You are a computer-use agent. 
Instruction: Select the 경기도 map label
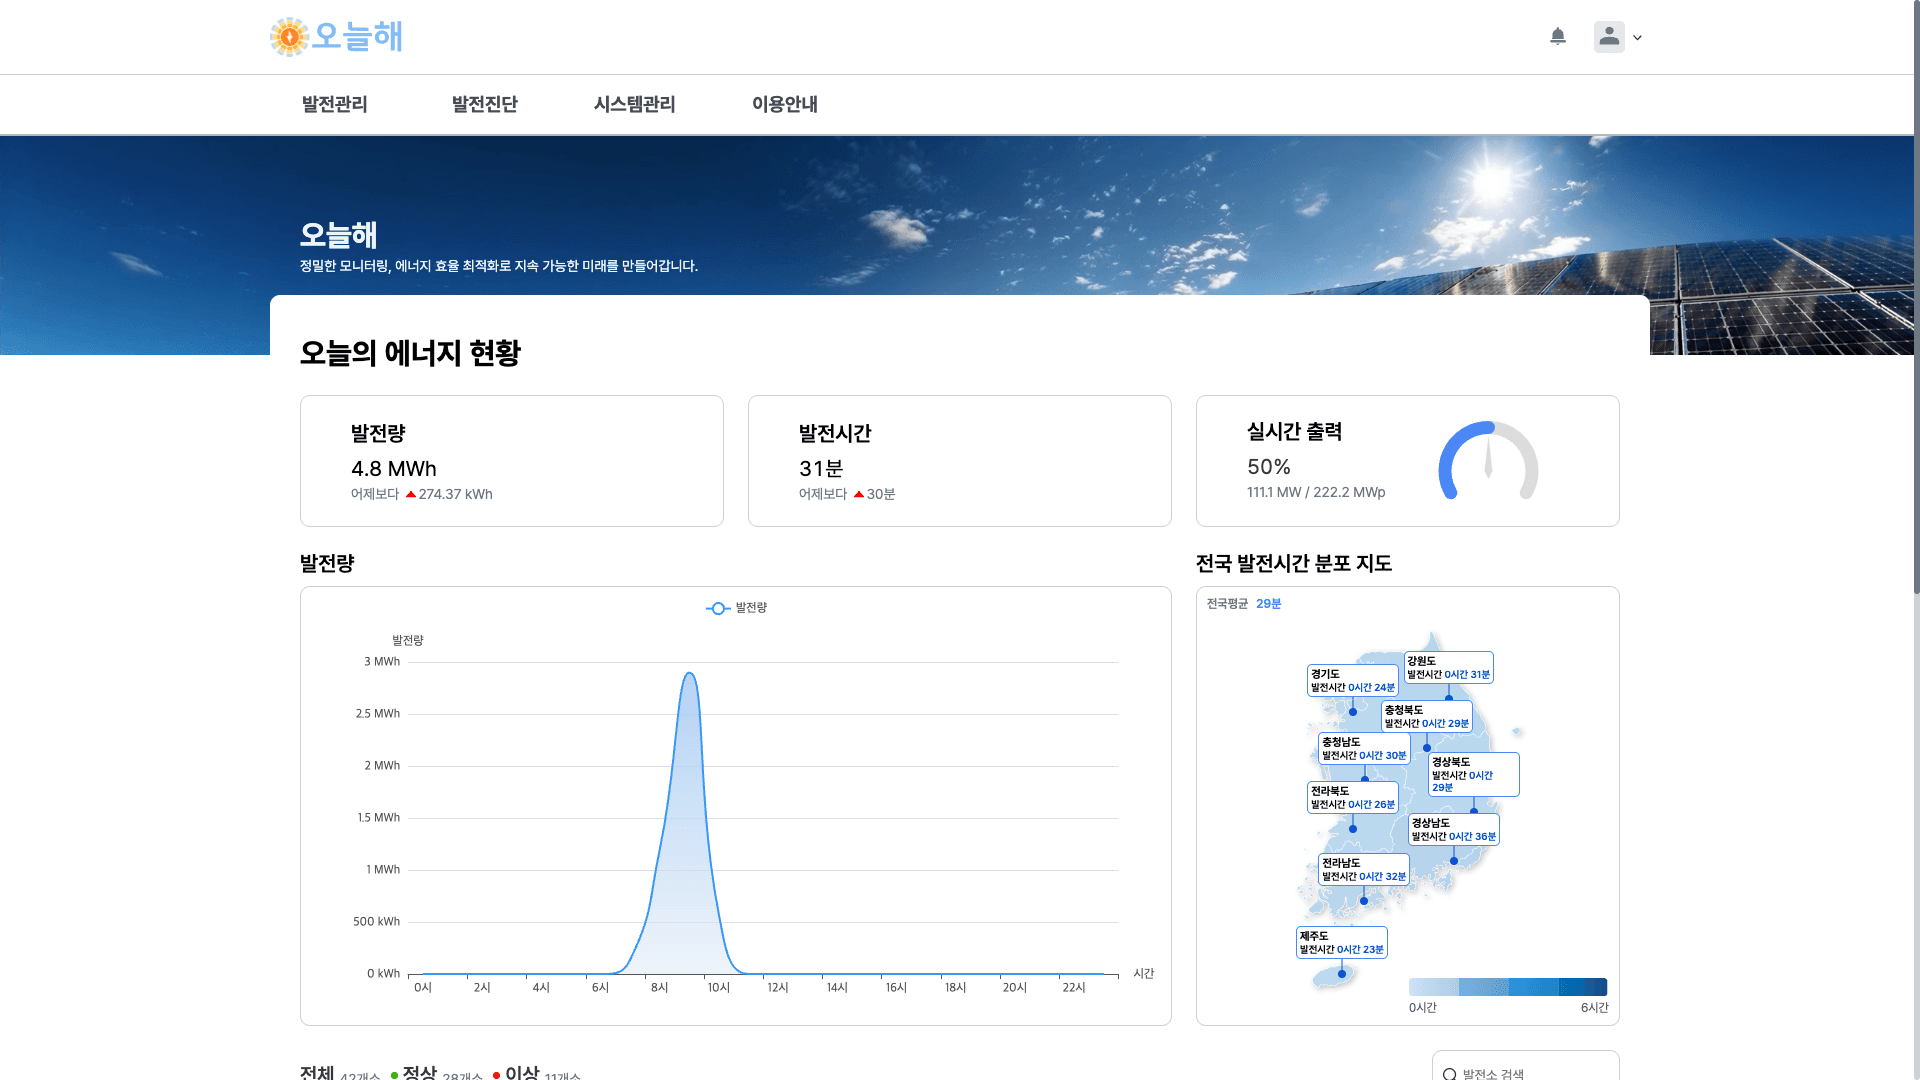1352,681
